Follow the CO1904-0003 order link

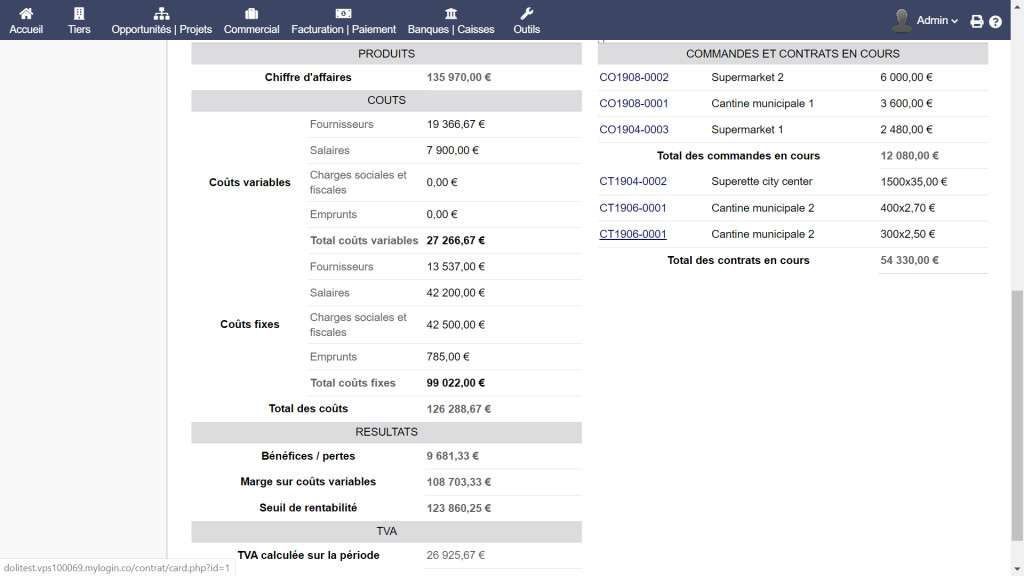click(634, 129)
